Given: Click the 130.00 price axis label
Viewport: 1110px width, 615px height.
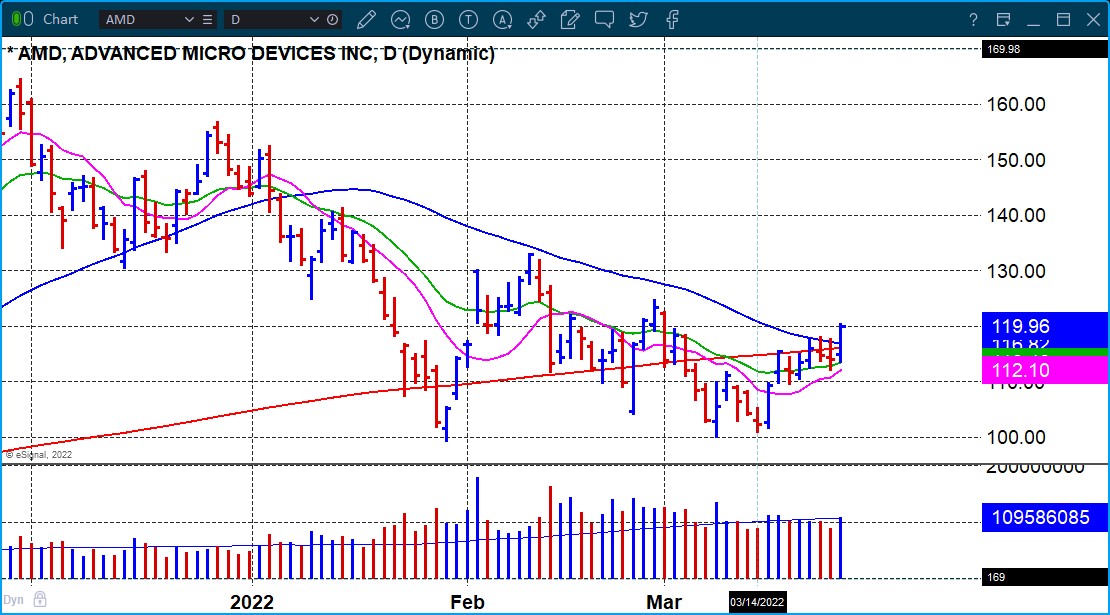Looking at the screenshot, I should point(1016,271).
